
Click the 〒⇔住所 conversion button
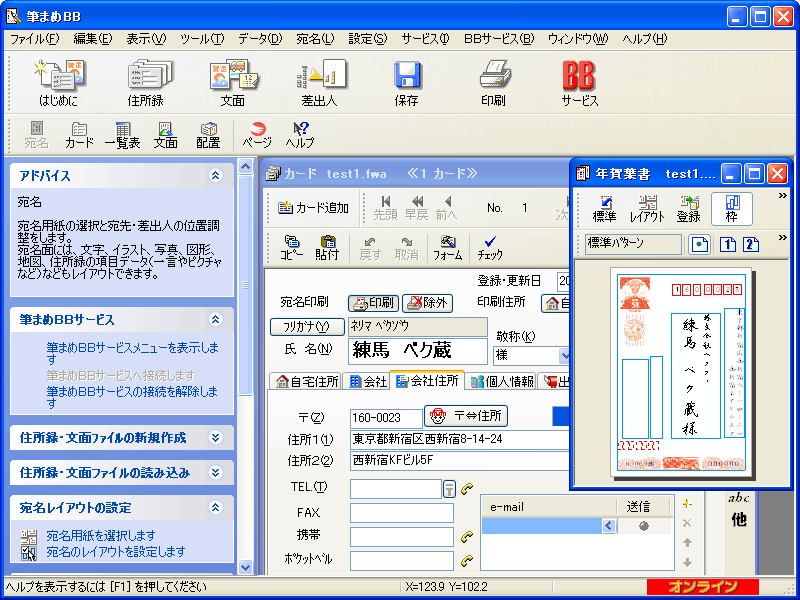pos(466,416)
